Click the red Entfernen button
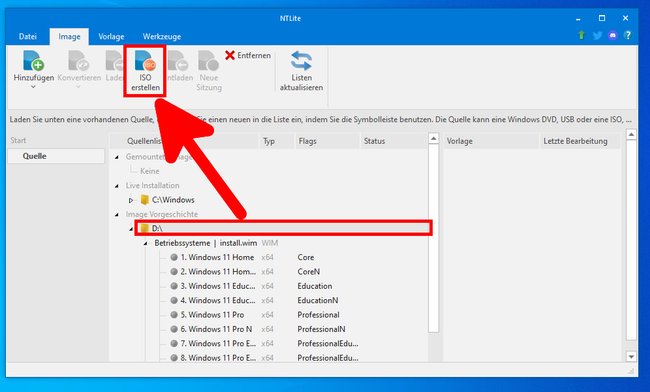650x392 pixels. coord(248,55)
